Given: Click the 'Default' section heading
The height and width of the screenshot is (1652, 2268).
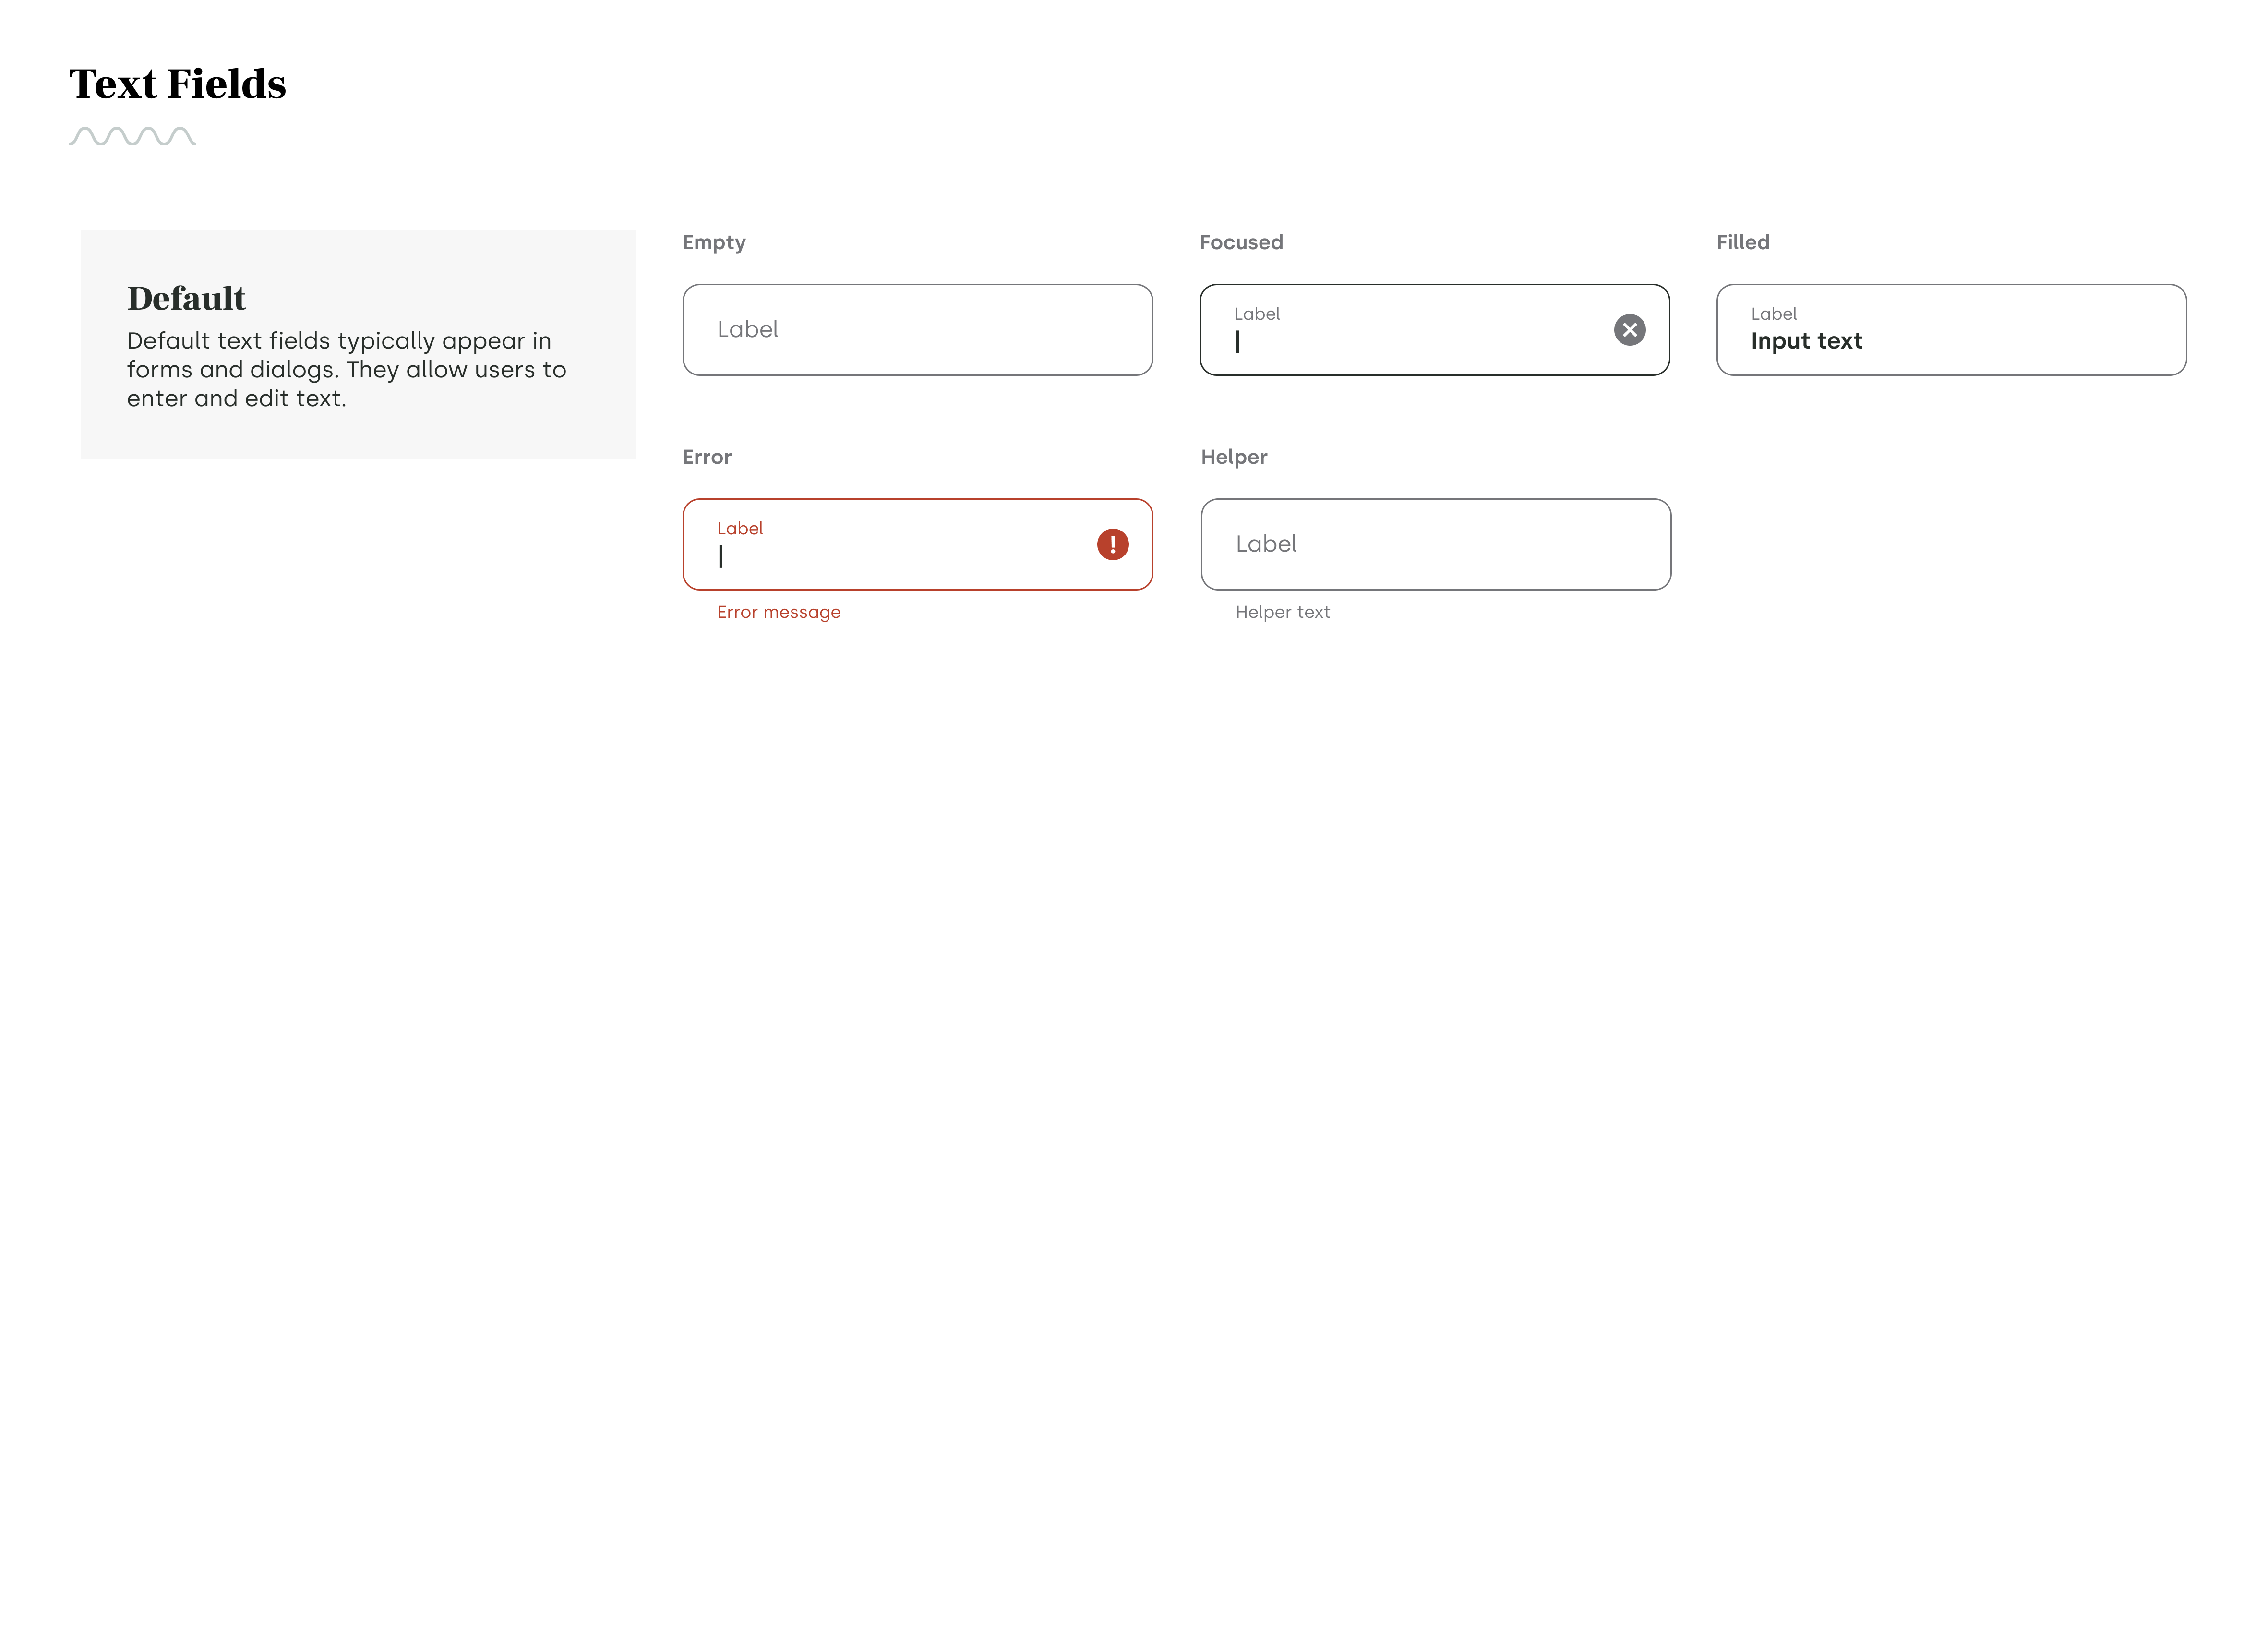Looking at the screenshot, I should pyautogui.click(x=186, y=298).
